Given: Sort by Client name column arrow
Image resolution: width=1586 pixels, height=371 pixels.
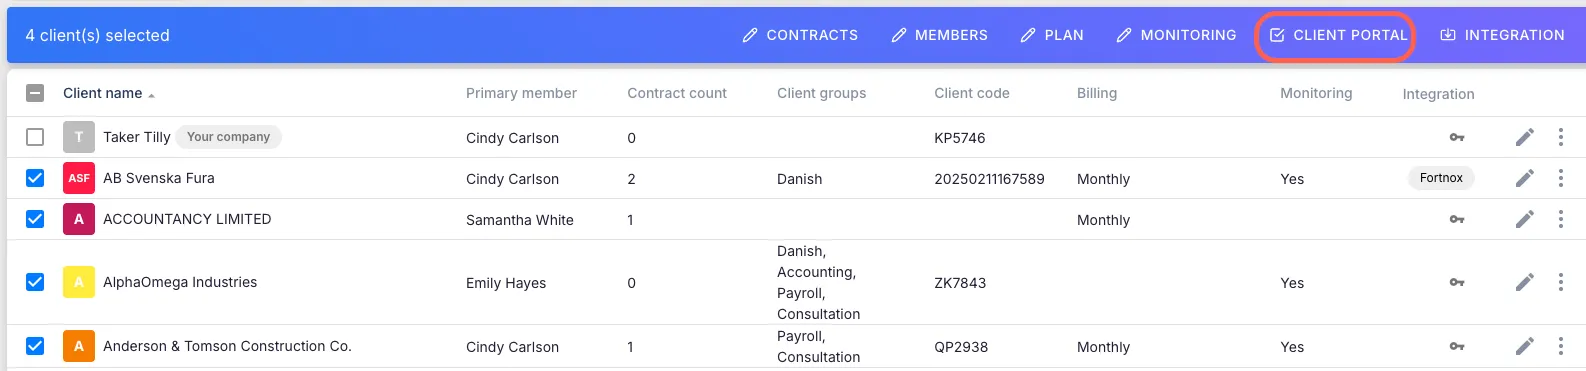Looking at the screenshot, I should (x=151, y=95).
